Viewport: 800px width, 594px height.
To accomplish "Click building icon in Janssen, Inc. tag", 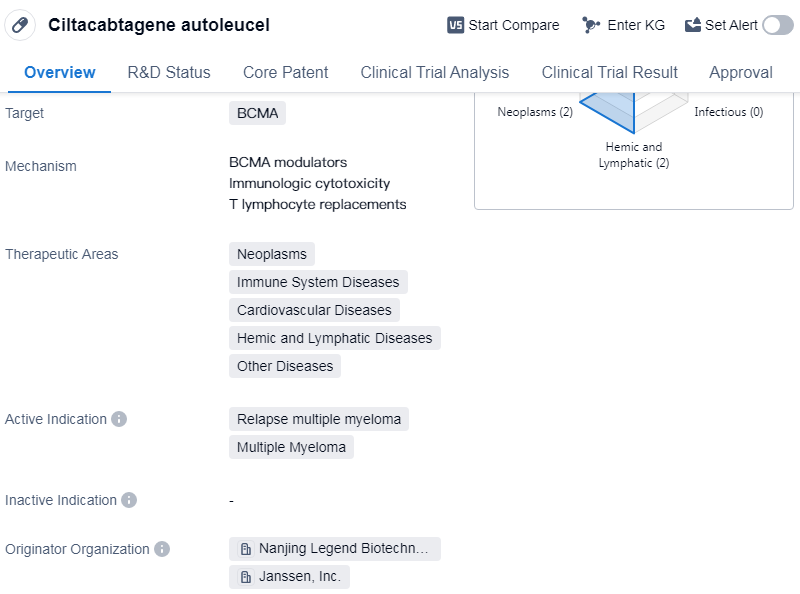I will [x=245, y=577].
